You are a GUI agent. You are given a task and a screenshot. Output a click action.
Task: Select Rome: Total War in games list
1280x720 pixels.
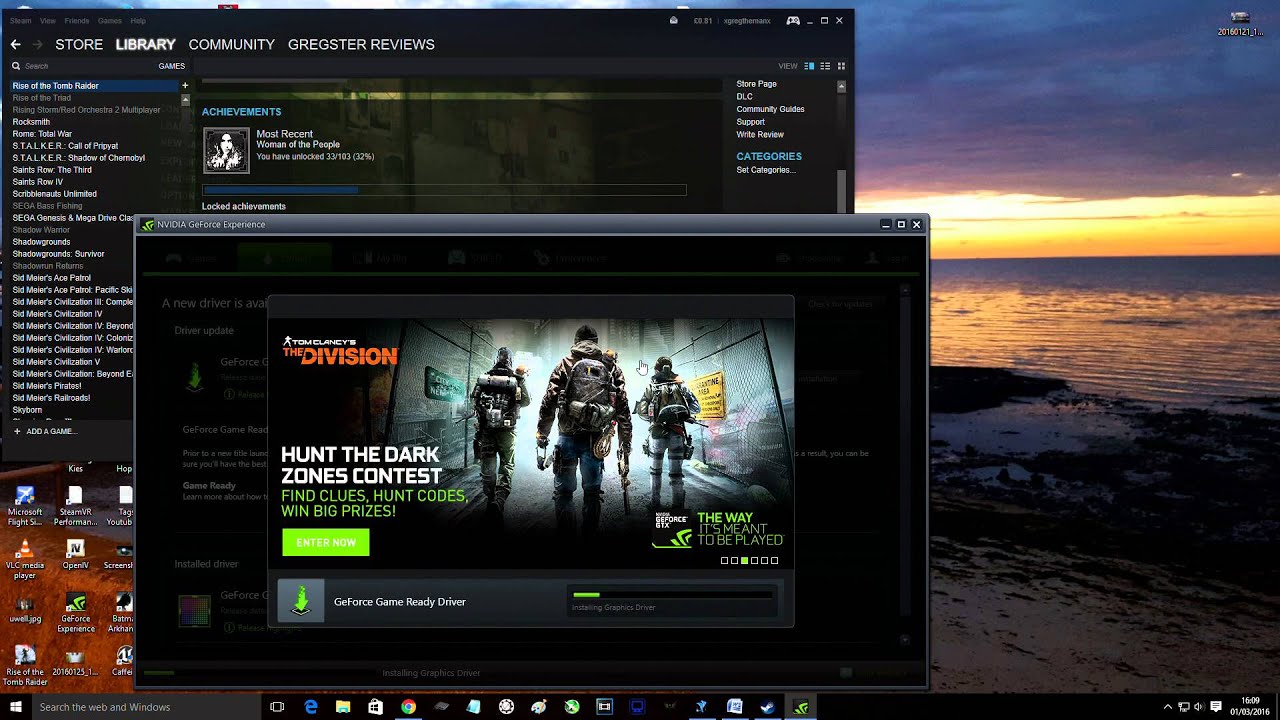(x=42, y=134)
